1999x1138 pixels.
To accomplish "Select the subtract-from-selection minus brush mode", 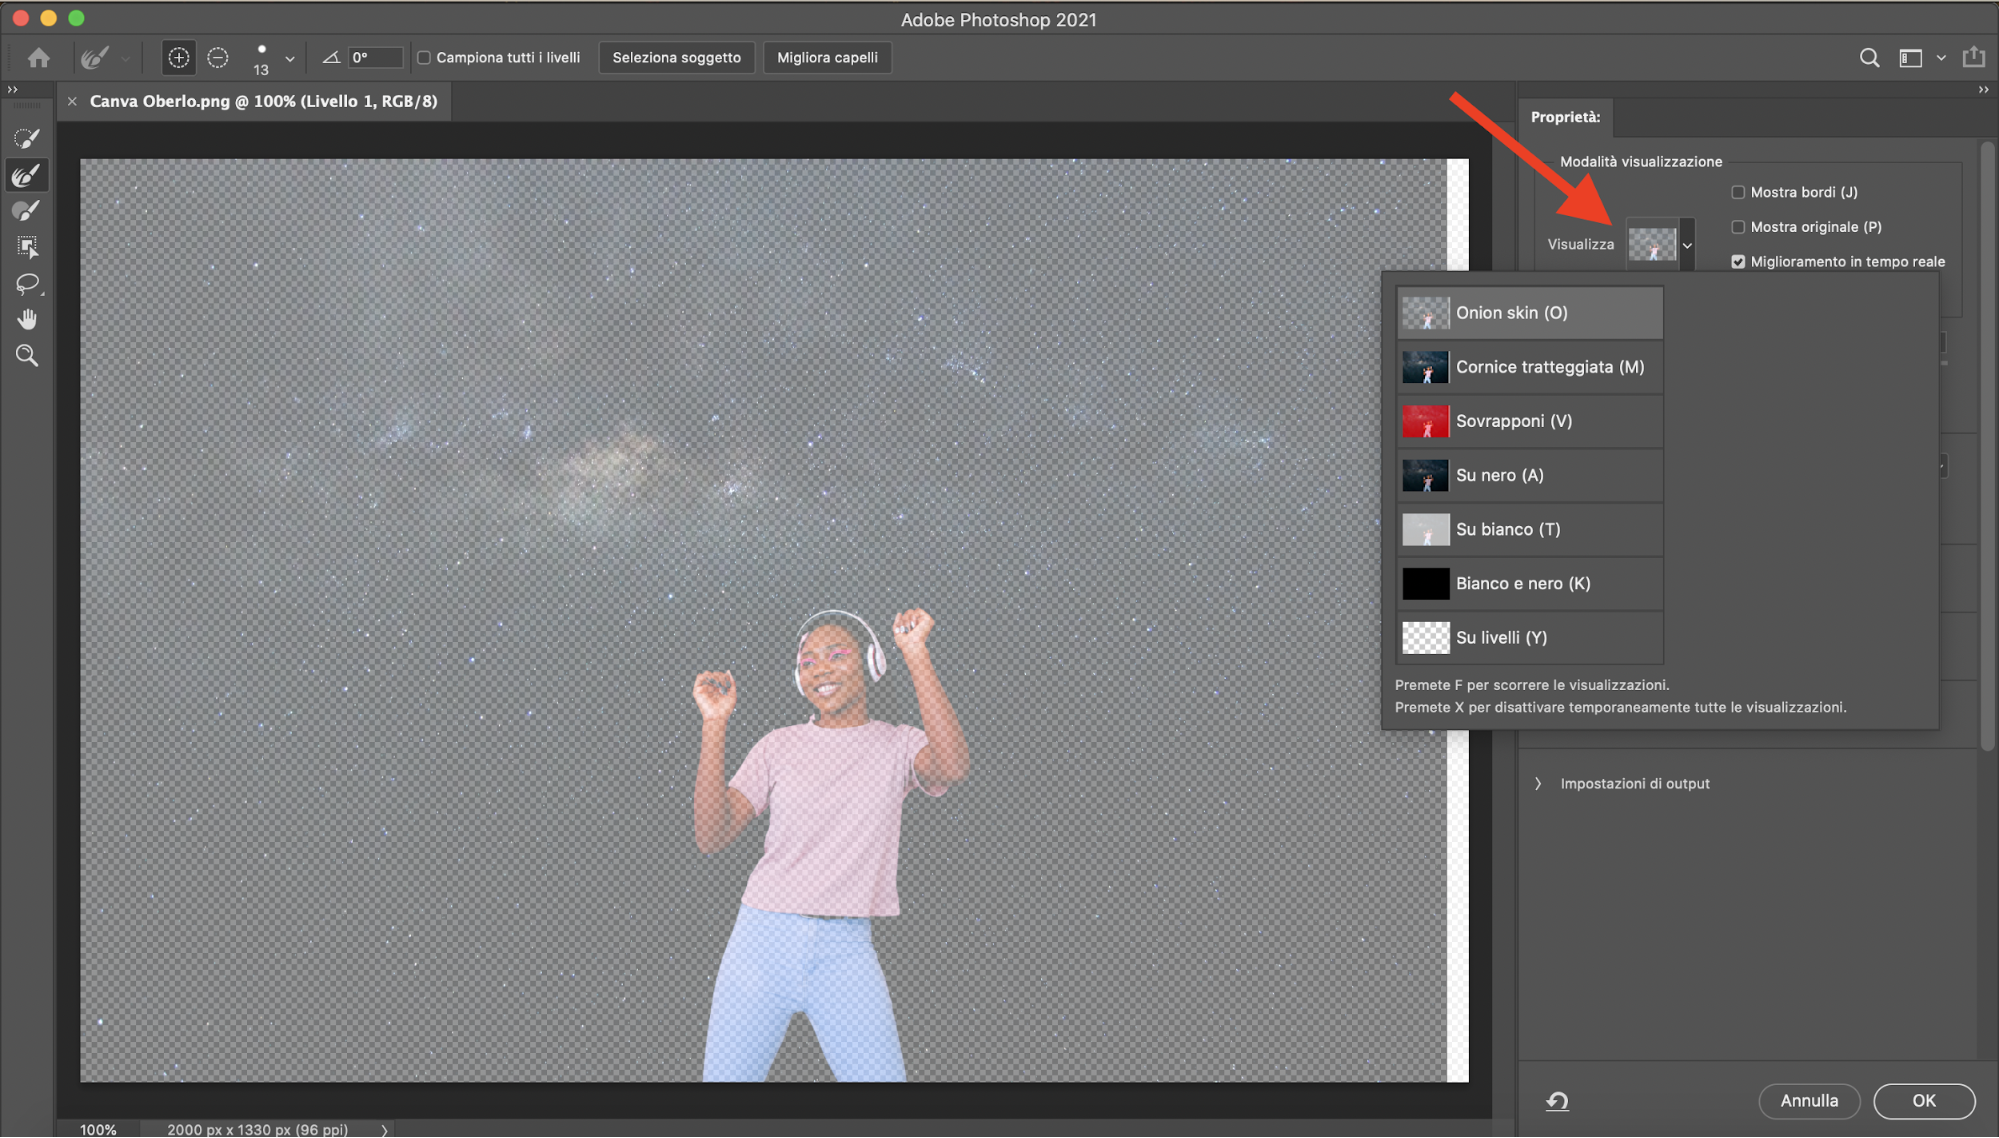I will (217, 58).
